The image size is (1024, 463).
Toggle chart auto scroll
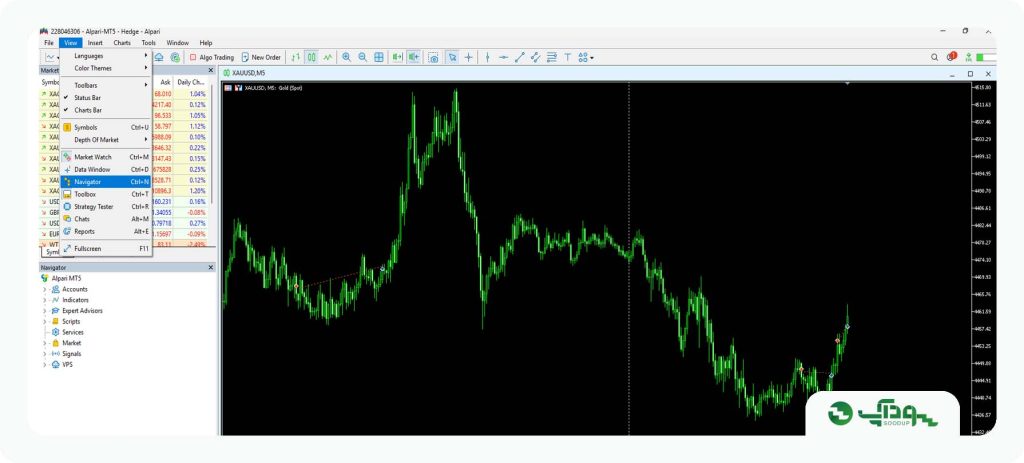click(x=397, y=57)
